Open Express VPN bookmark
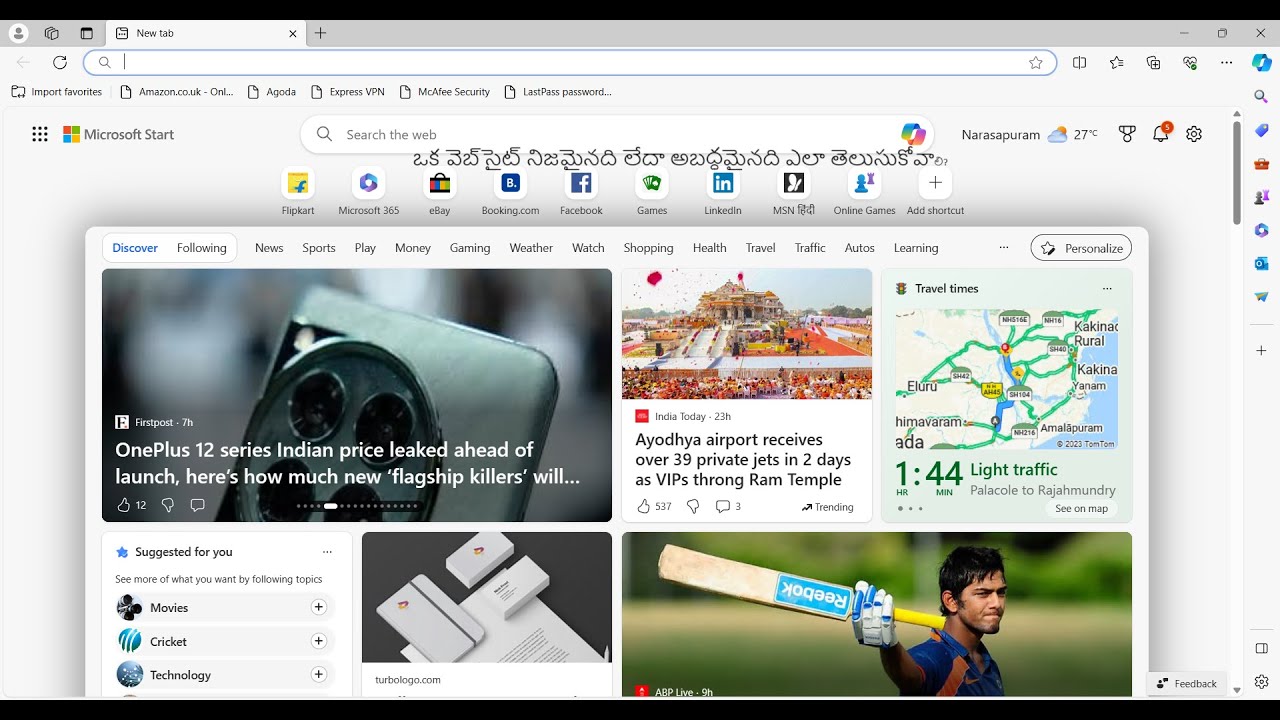The height and width of the screenshot is (720, 1280). click(348, 92)
